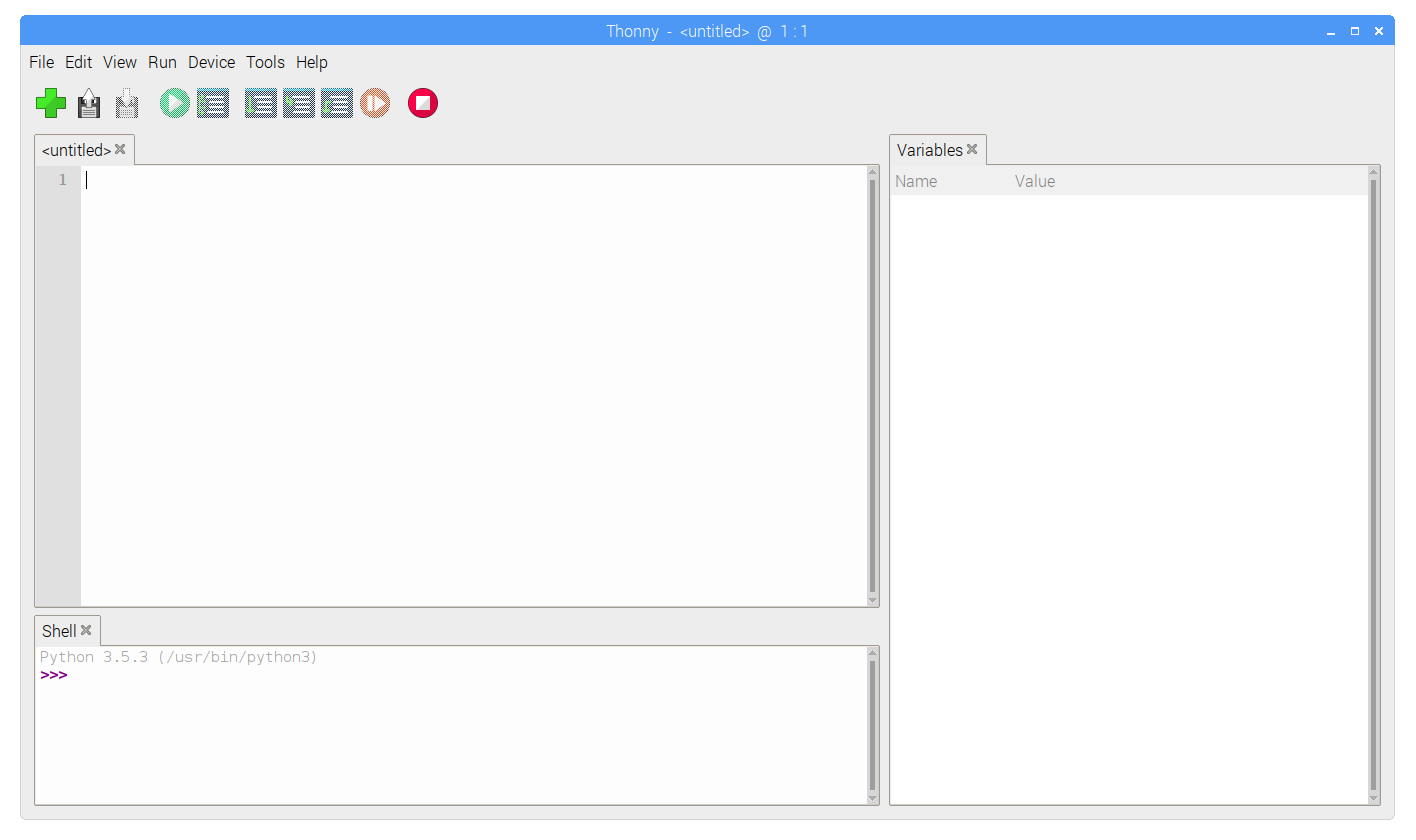Click the Open file floppy disk icon
This screenshot has height=840, width=1416.
tap(89, 103)
